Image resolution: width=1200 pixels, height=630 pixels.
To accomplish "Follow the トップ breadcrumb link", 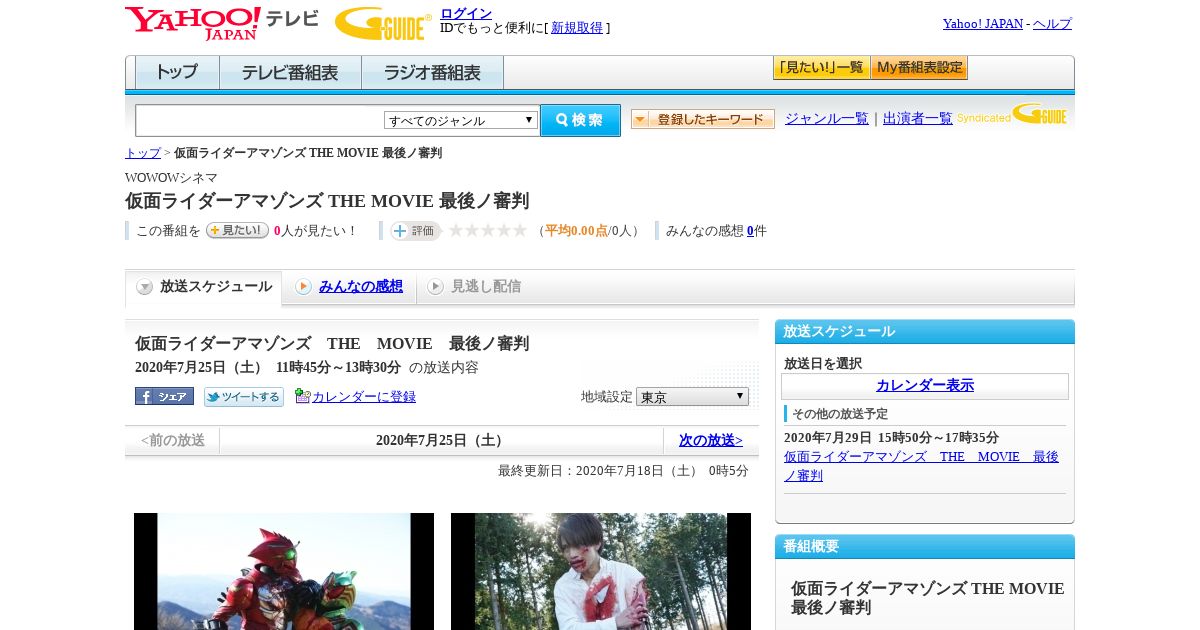I will 143,153.
